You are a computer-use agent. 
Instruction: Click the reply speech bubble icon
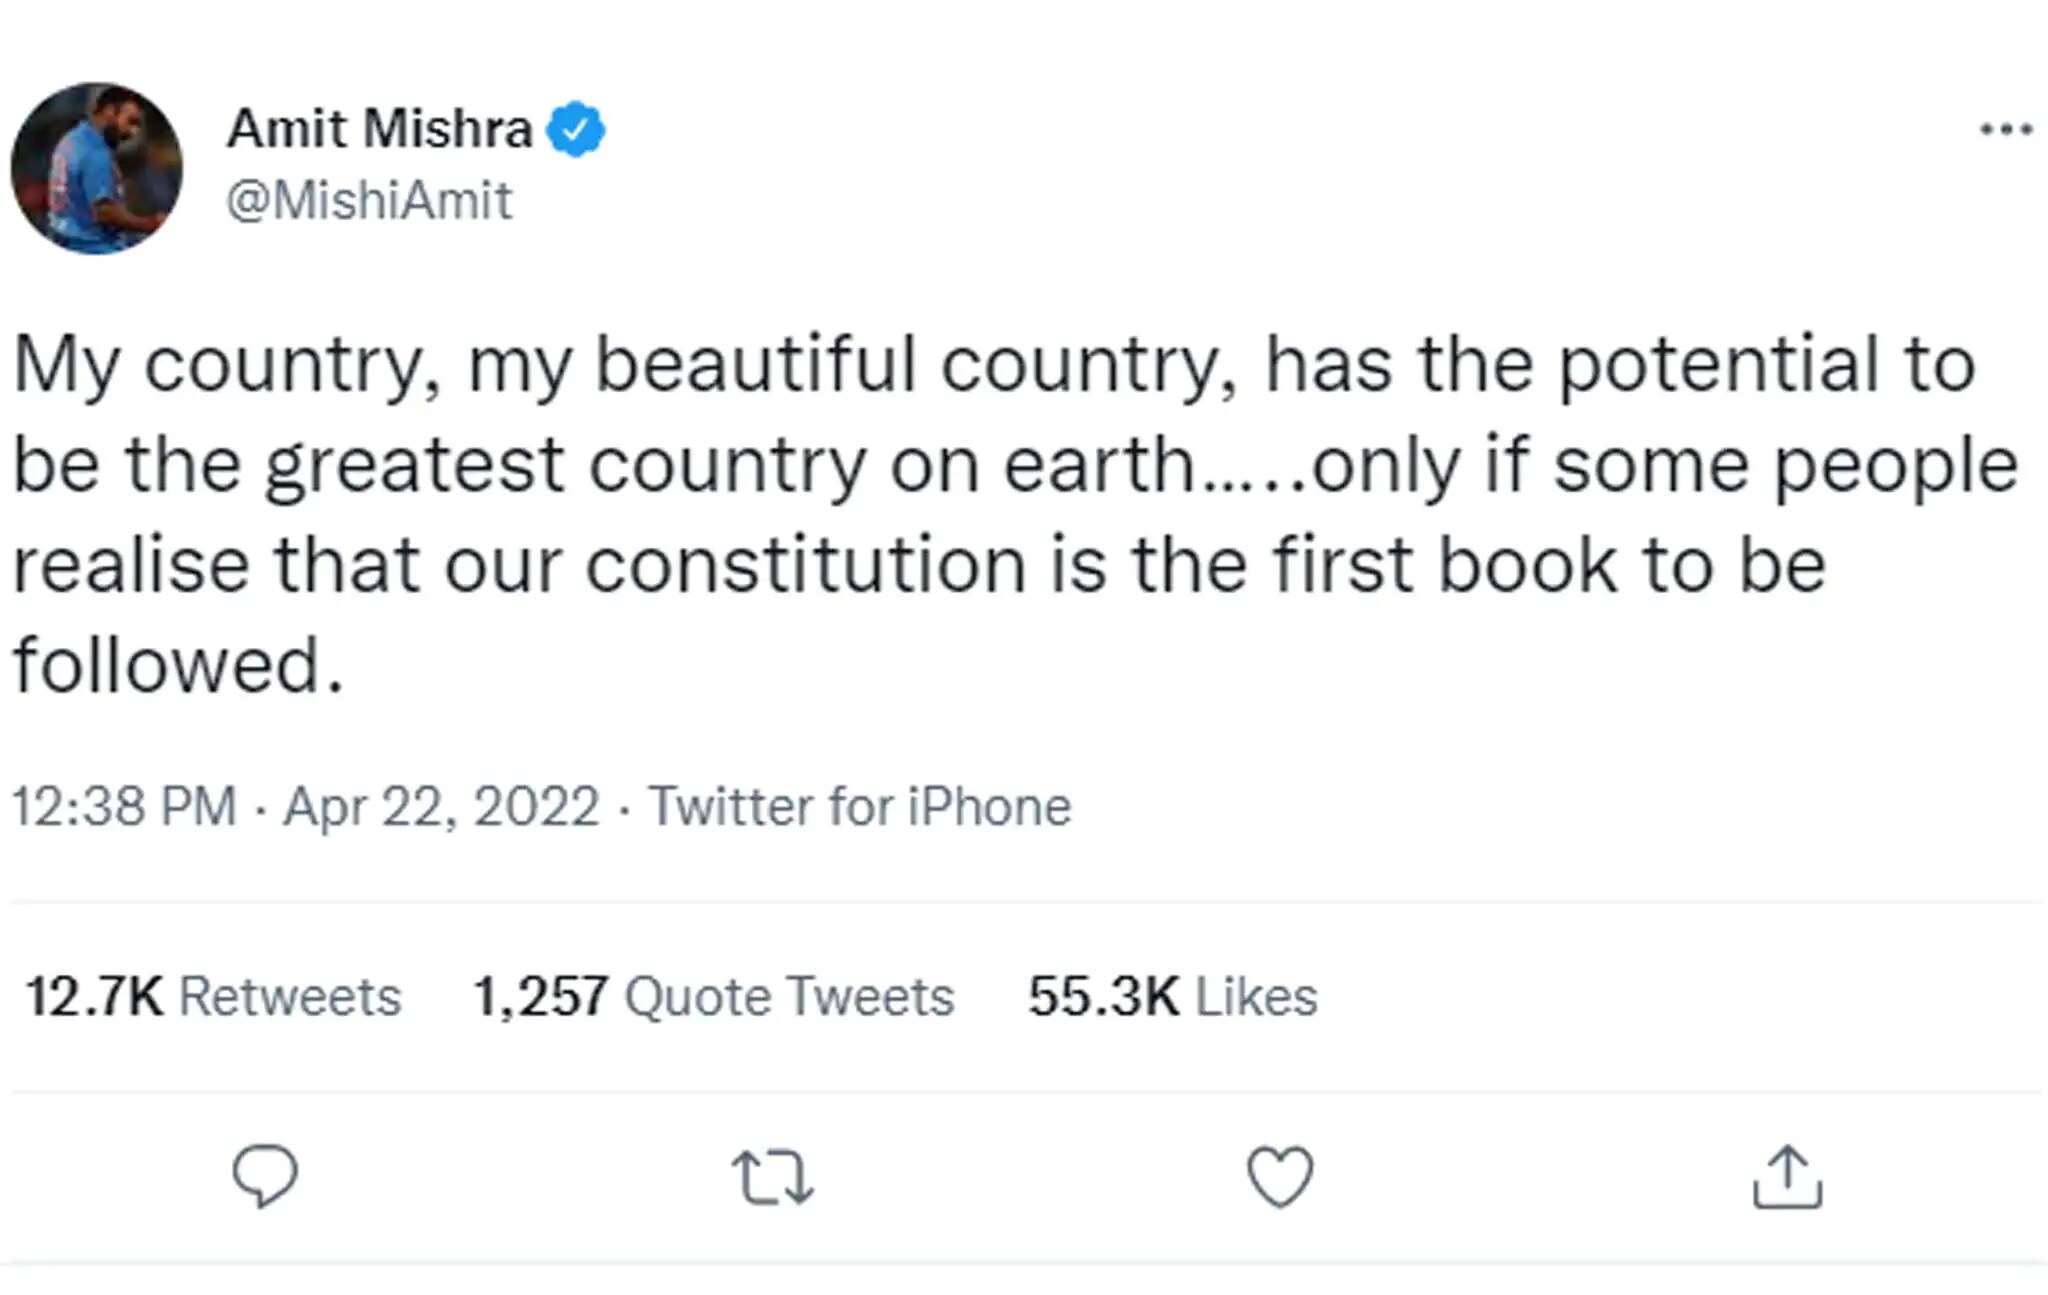tap(265, 1176)
